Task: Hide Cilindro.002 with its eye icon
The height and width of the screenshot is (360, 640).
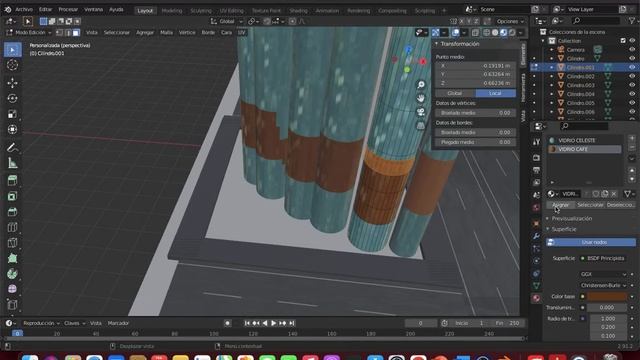Action: tap(632, 76)
